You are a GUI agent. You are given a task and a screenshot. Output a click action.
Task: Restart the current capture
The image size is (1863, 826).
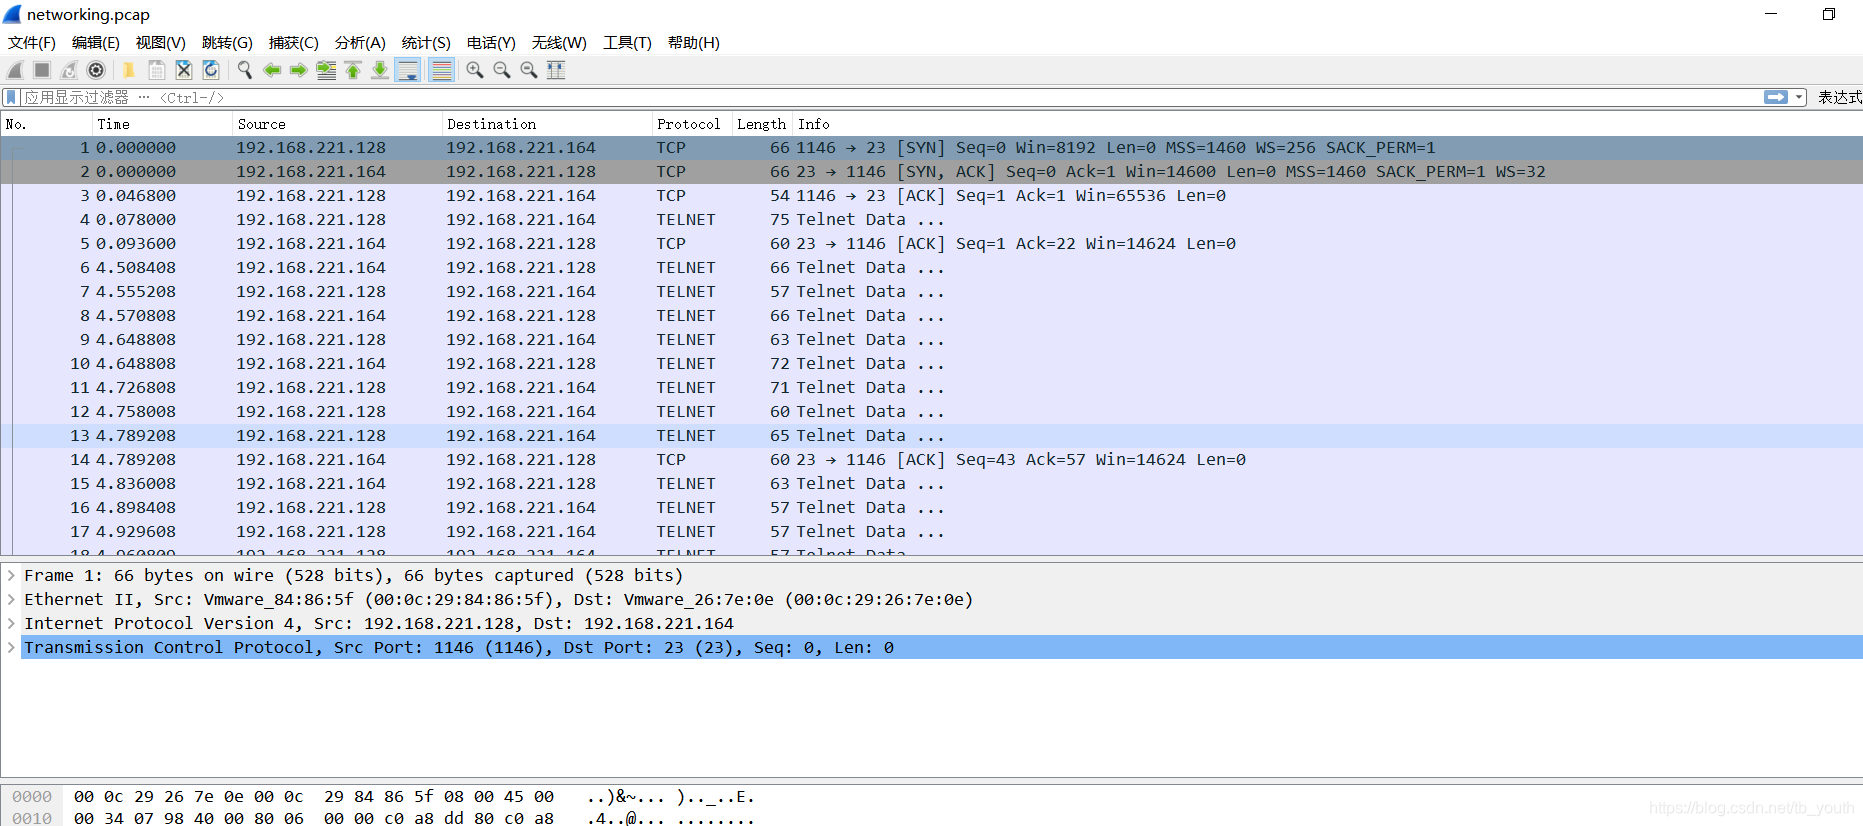[x=69, y=70]
